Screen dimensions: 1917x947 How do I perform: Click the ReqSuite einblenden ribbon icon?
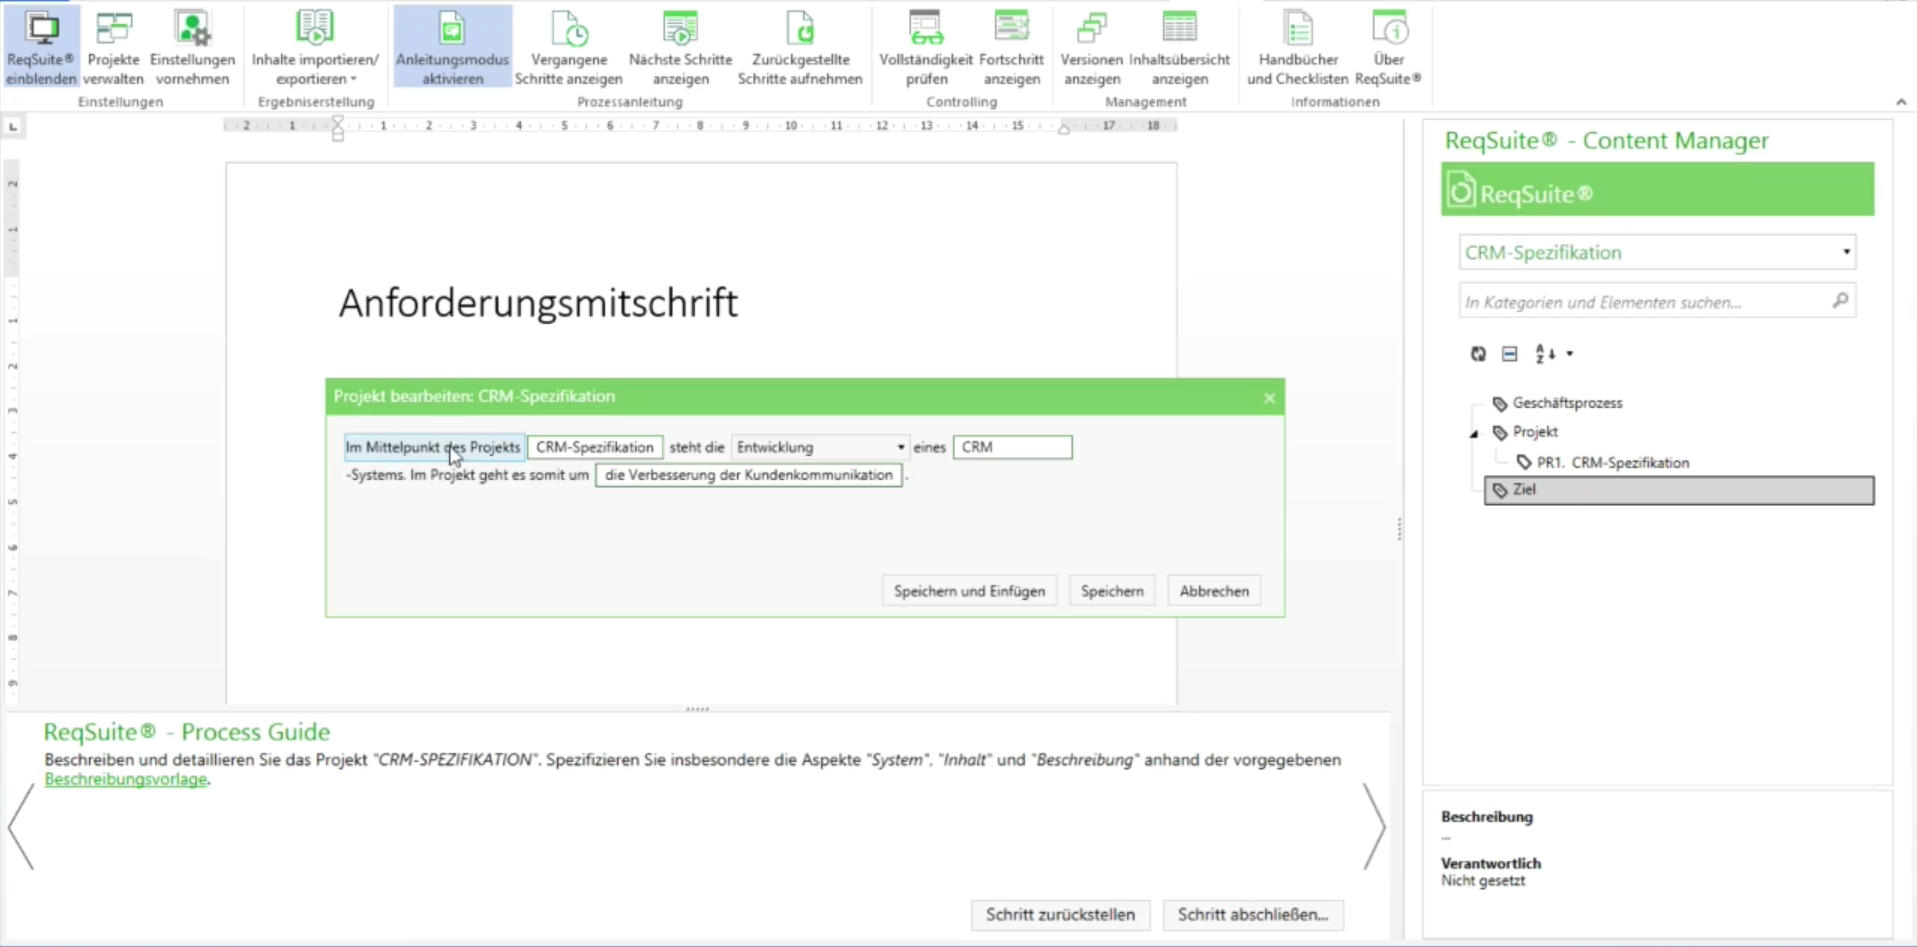(x=41, y=46)
